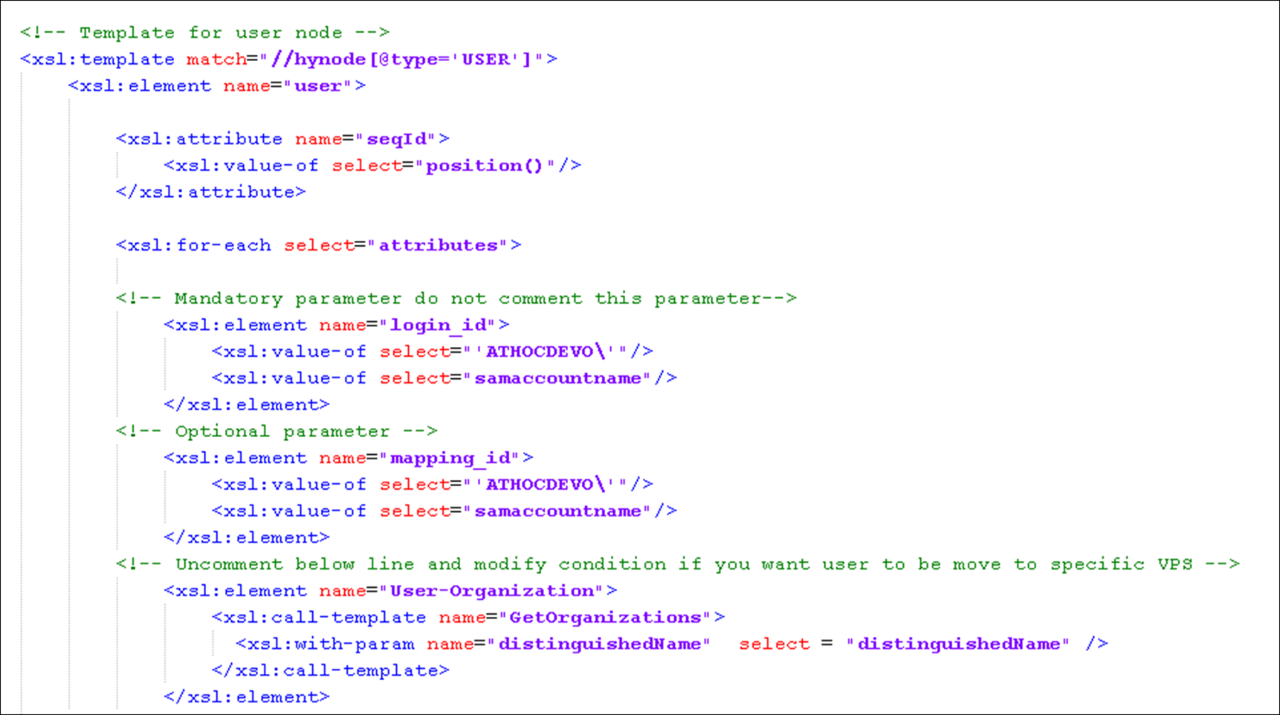Click the "Optional parameter" comment
The width and height of the screenshot is (1280, 715).
(x=277, y=431)
